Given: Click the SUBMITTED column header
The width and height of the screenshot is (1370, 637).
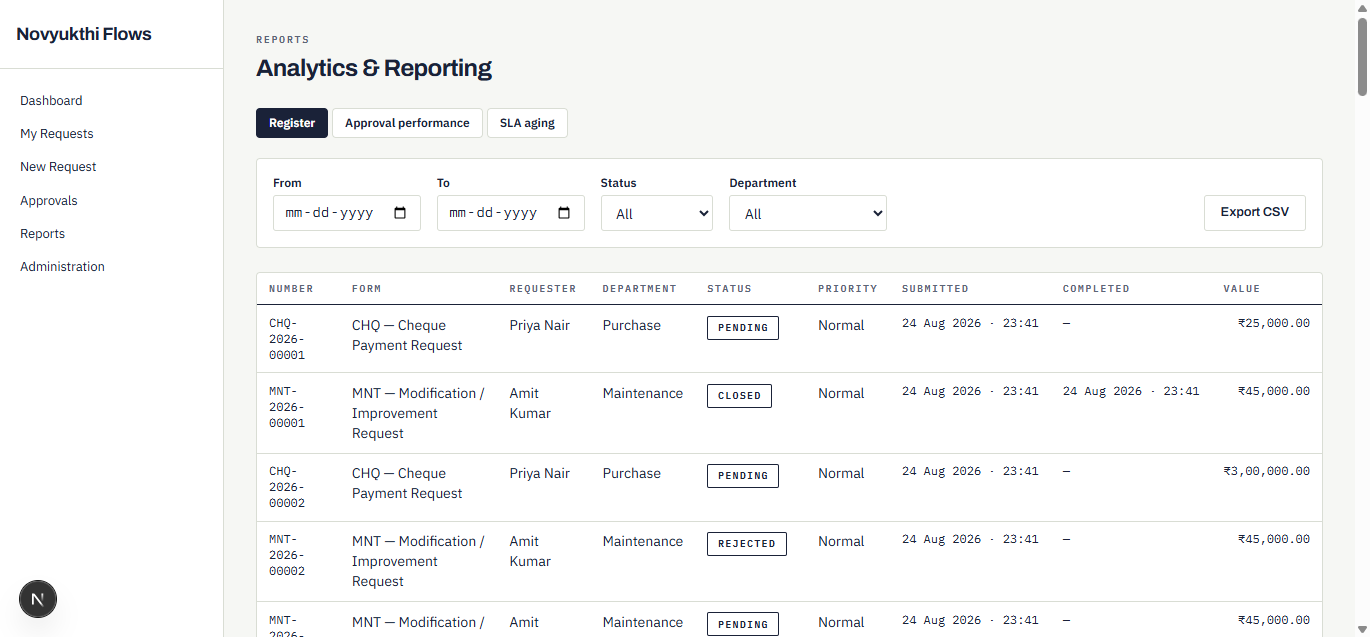Looking at the screenshot, I should pos(935,289).
